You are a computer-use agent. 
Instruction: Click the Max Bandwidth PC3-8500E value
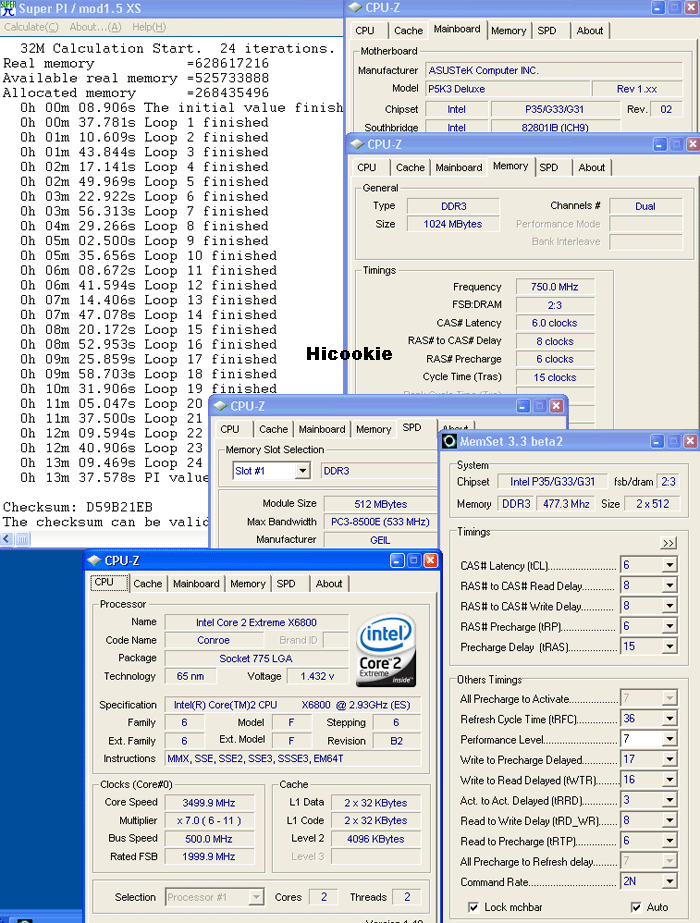[380, 522]
